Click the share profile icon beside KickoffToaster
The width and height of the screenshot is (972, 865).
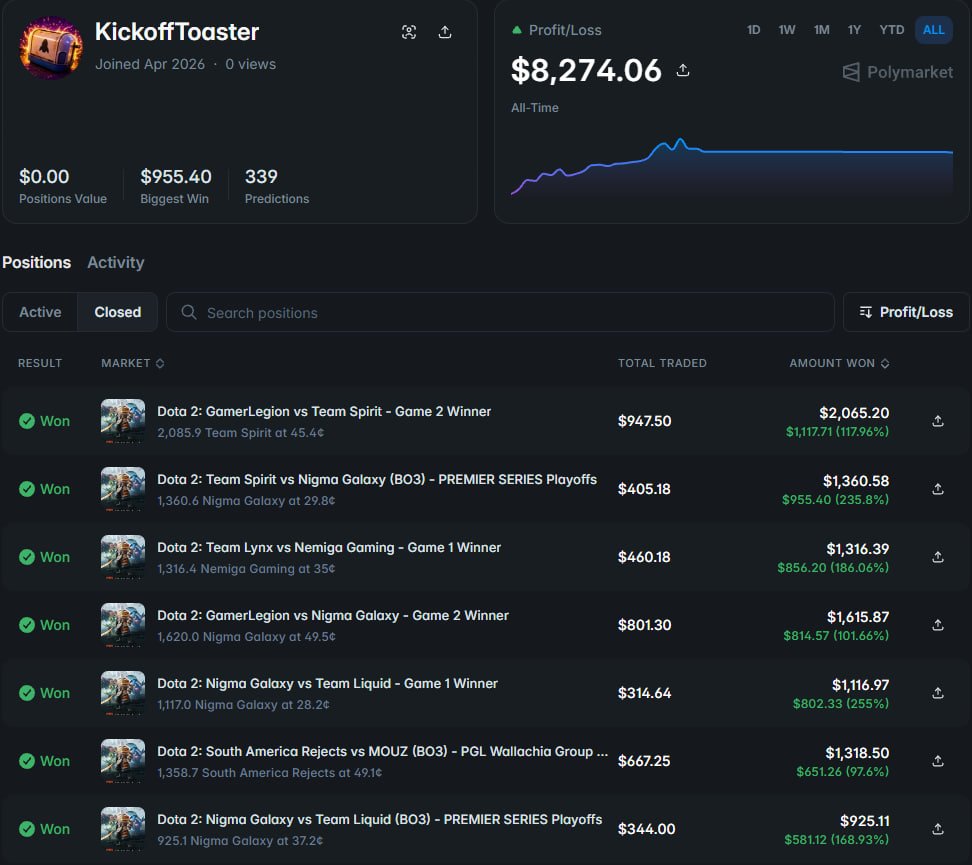pyautogui.click(x=444, y=32)
